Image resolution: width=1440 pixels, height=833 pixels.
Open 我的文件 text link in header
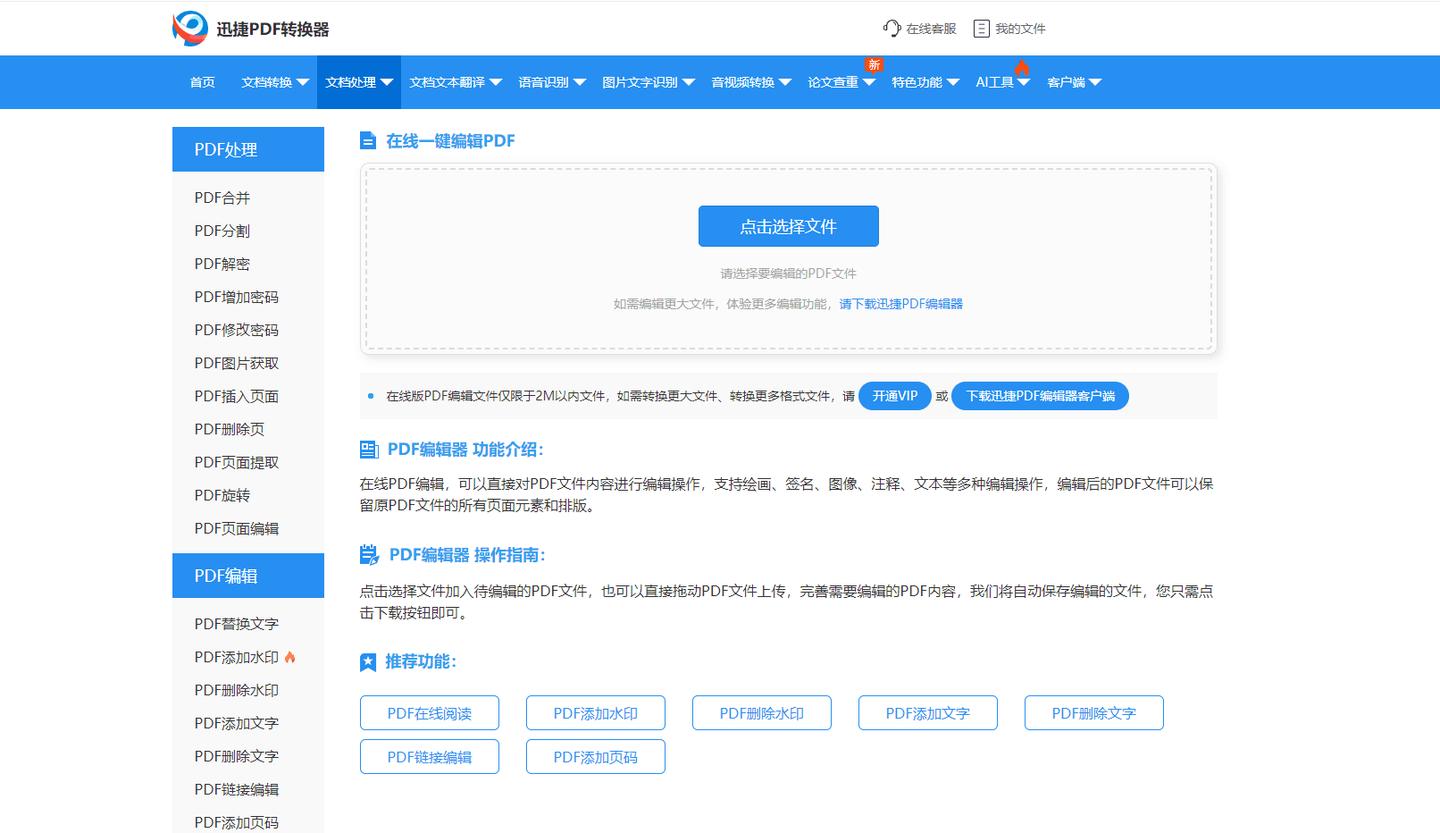[1020, 29]
